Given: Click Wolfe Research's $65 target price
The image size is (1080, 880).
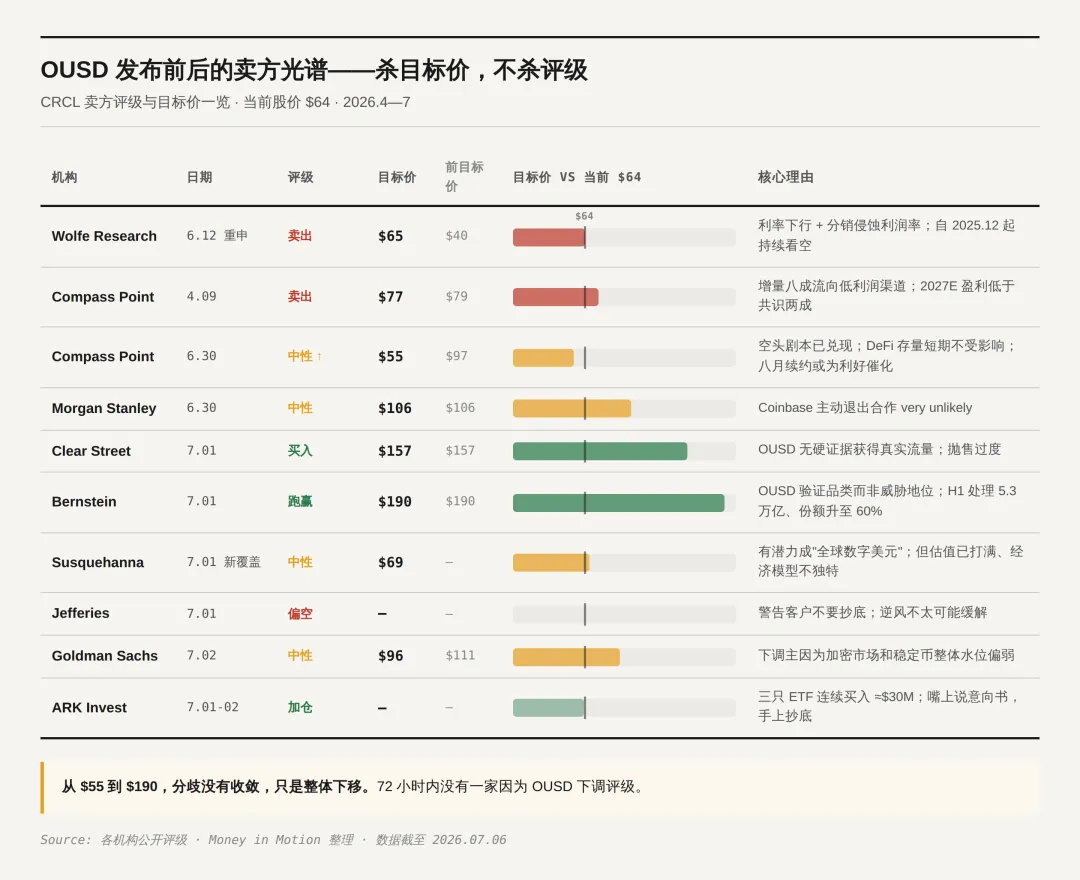Looking at the screenshot, I should [391, 236].
